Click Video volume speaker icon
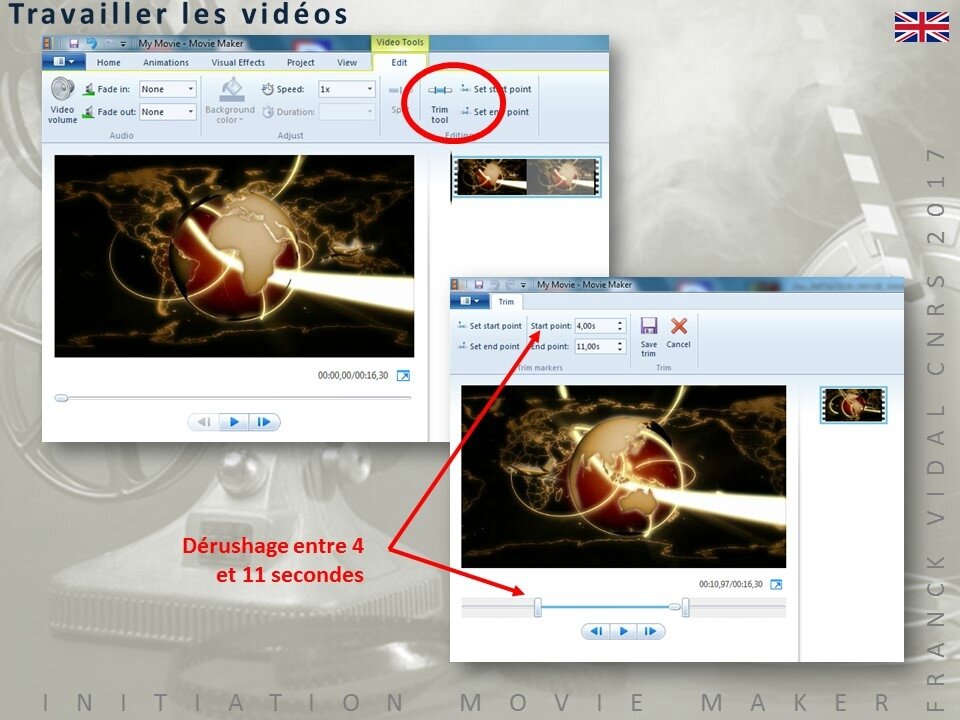The image size is (960, 720). 62,89
